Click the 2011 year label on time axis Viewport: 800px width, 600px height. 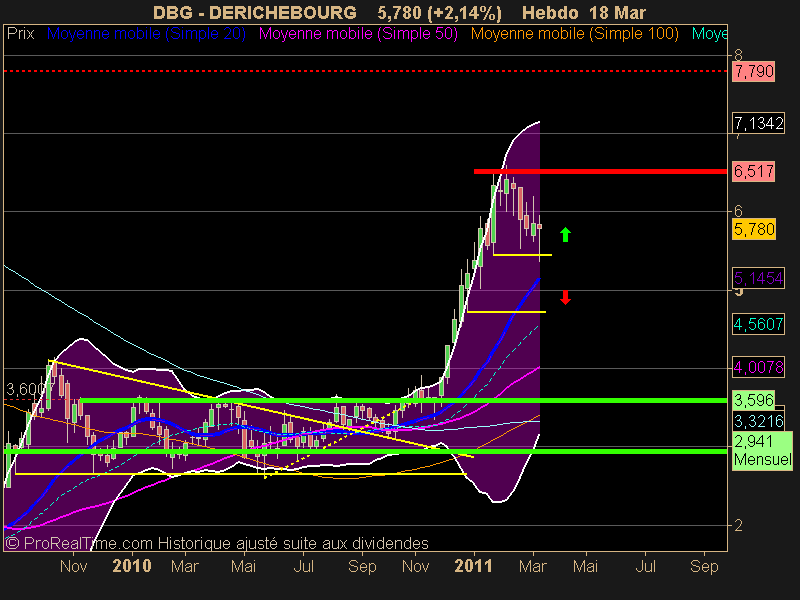tap(473, 566)
